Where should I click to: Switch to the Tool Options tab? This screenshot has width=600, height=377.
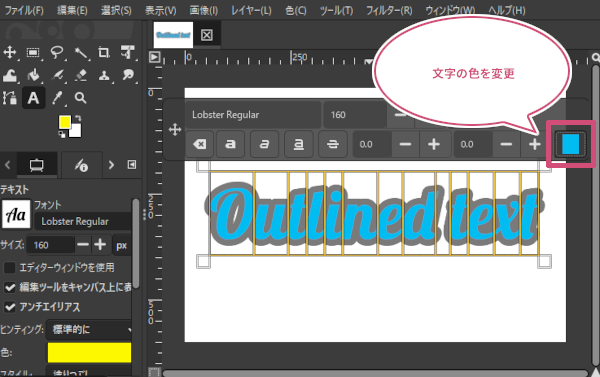(x=36, y=165)
